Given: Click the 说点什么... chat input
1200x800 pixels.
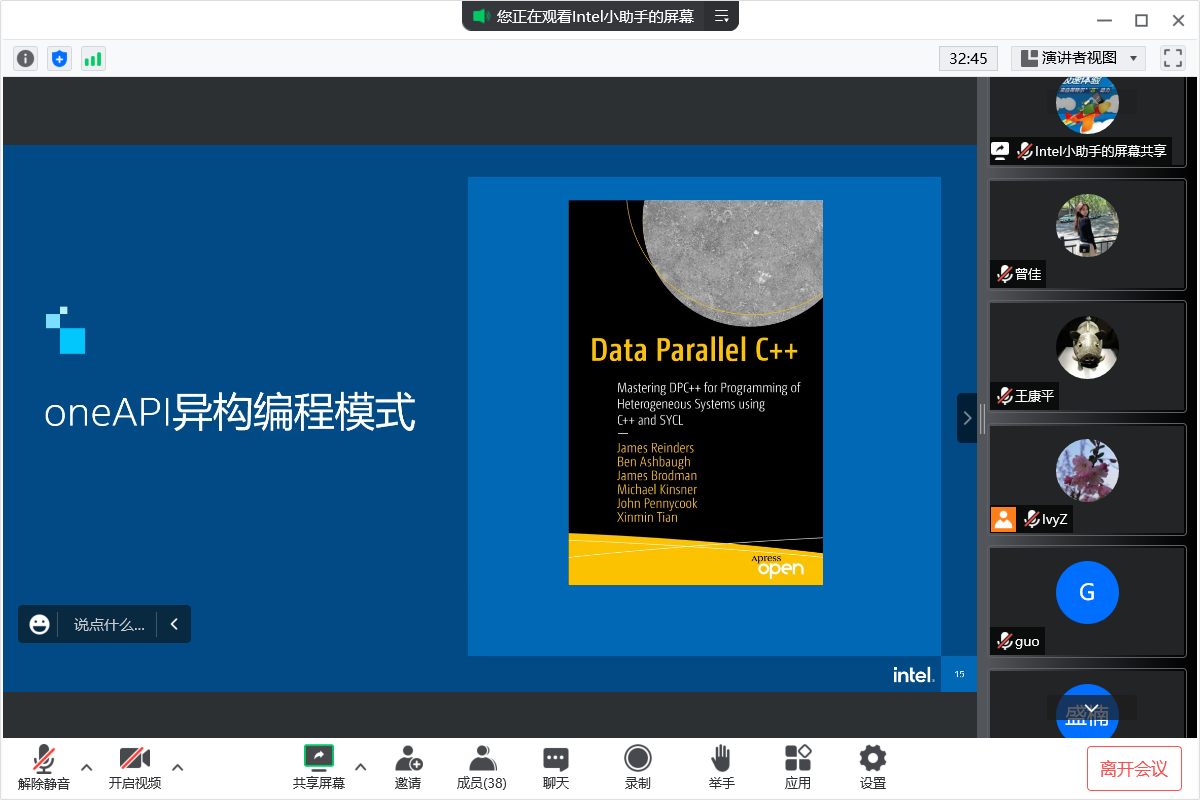Looking at the screenshot, I should tap(109, 624).
